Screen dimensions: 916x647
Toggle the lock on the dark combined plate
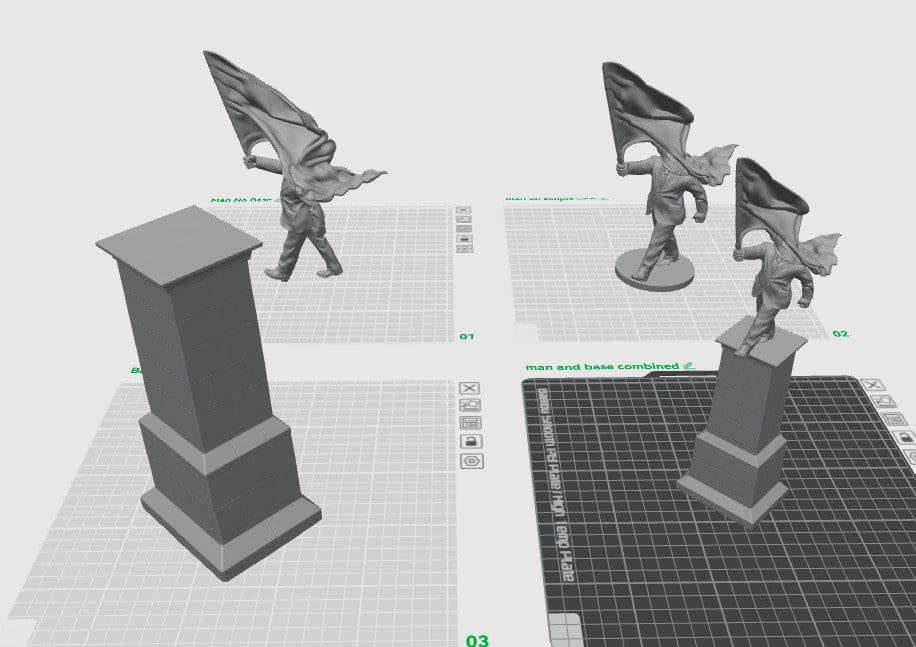coord(905,437)
